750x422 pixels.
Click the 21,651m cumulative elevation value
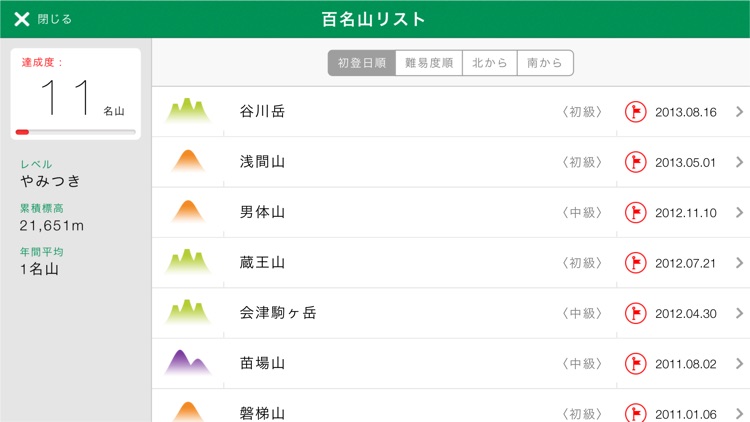tap(52, 225)
